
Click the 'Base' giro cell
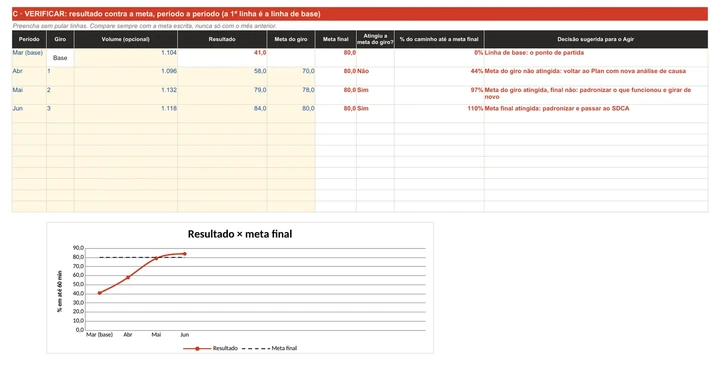pos(60,58)
